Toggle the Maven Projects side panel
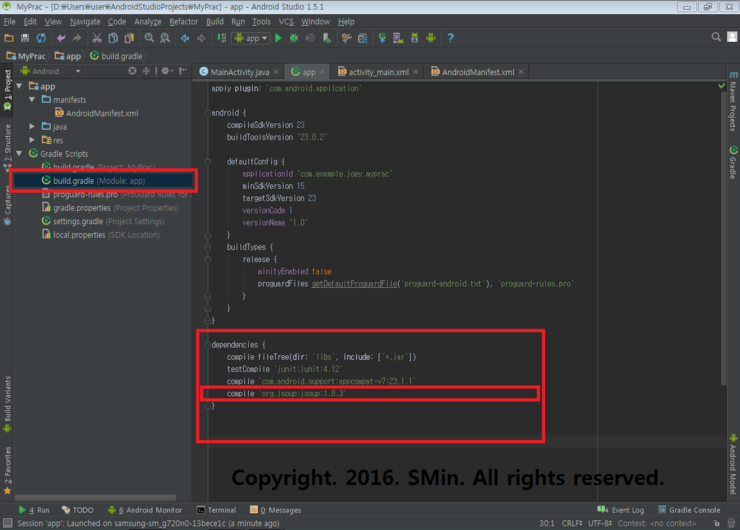The height and width of the screenshot is (530, 740). (x=733, y=101)
